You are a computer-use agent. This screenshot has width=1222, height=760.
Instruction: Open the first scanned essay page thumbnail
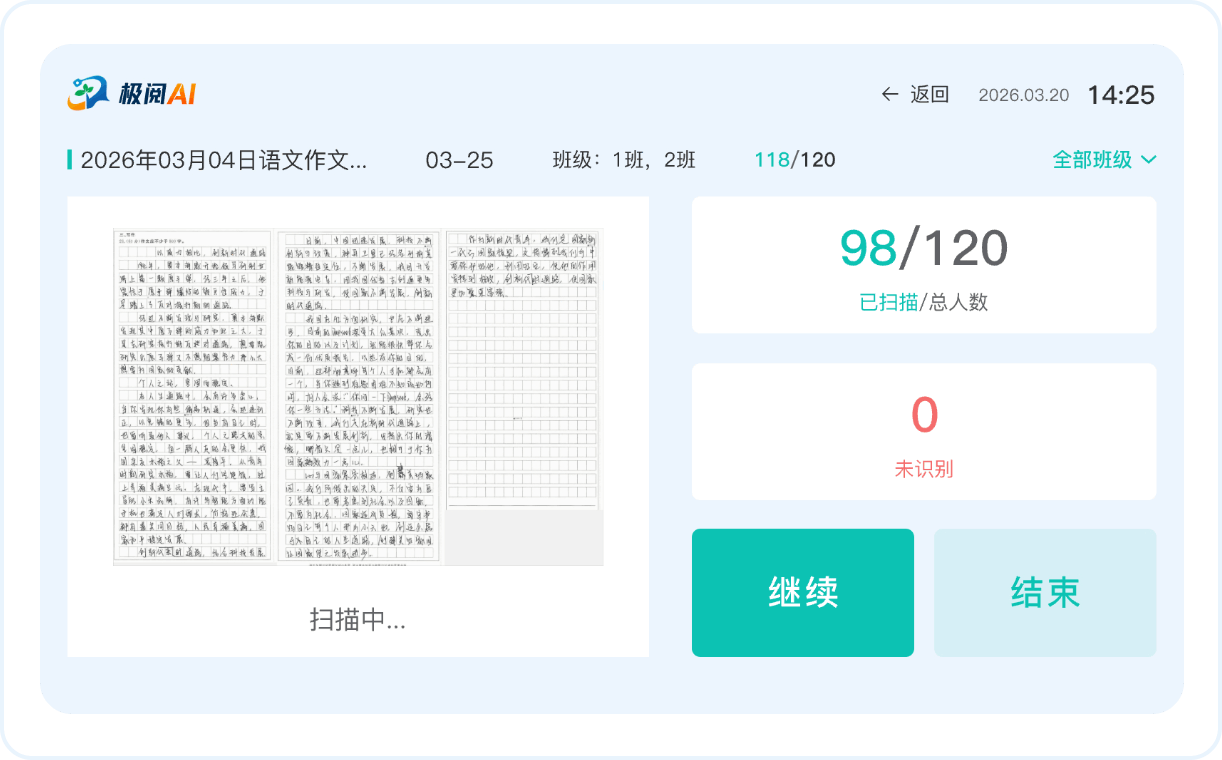click(192, 397)
